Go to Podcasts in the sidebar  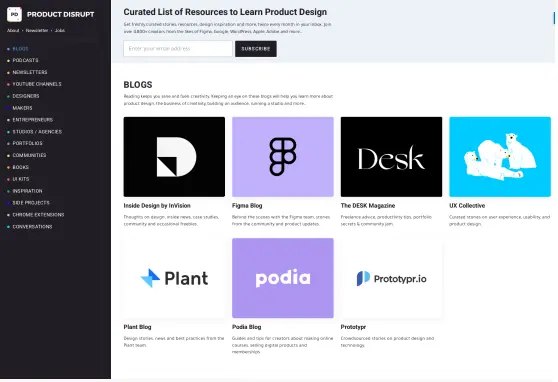tap(25, 61)
